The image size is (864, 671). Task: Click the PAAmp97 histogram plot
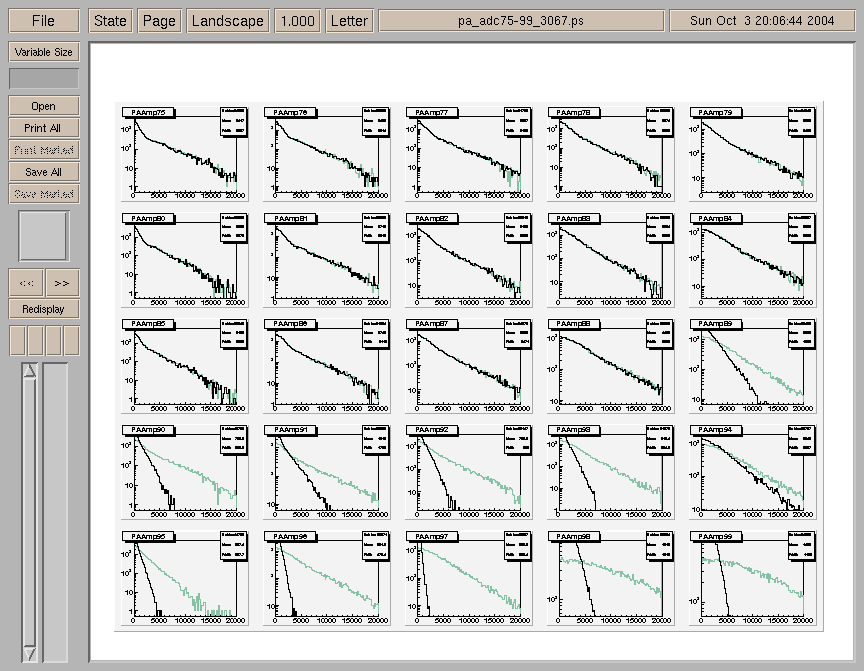click(x=469, y=578)
